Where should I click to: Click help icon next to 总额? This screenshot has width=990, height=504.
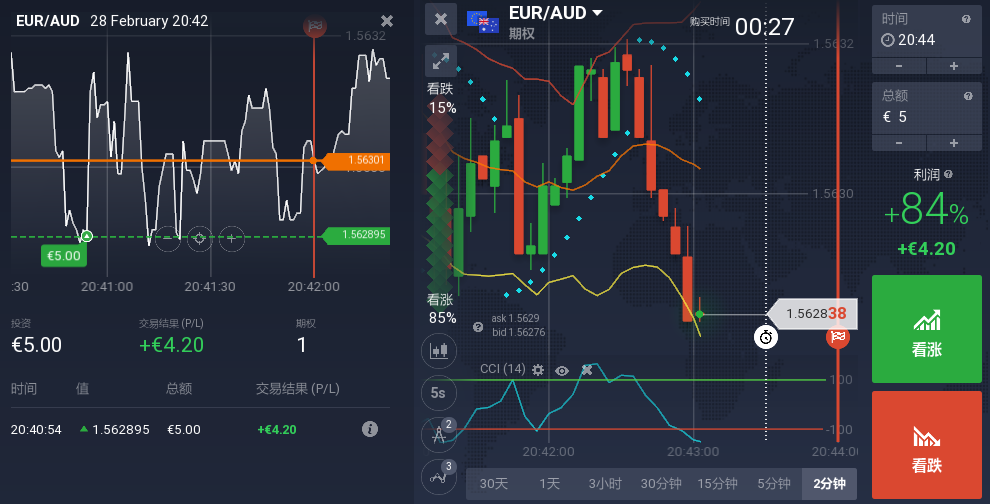(968, 97)
